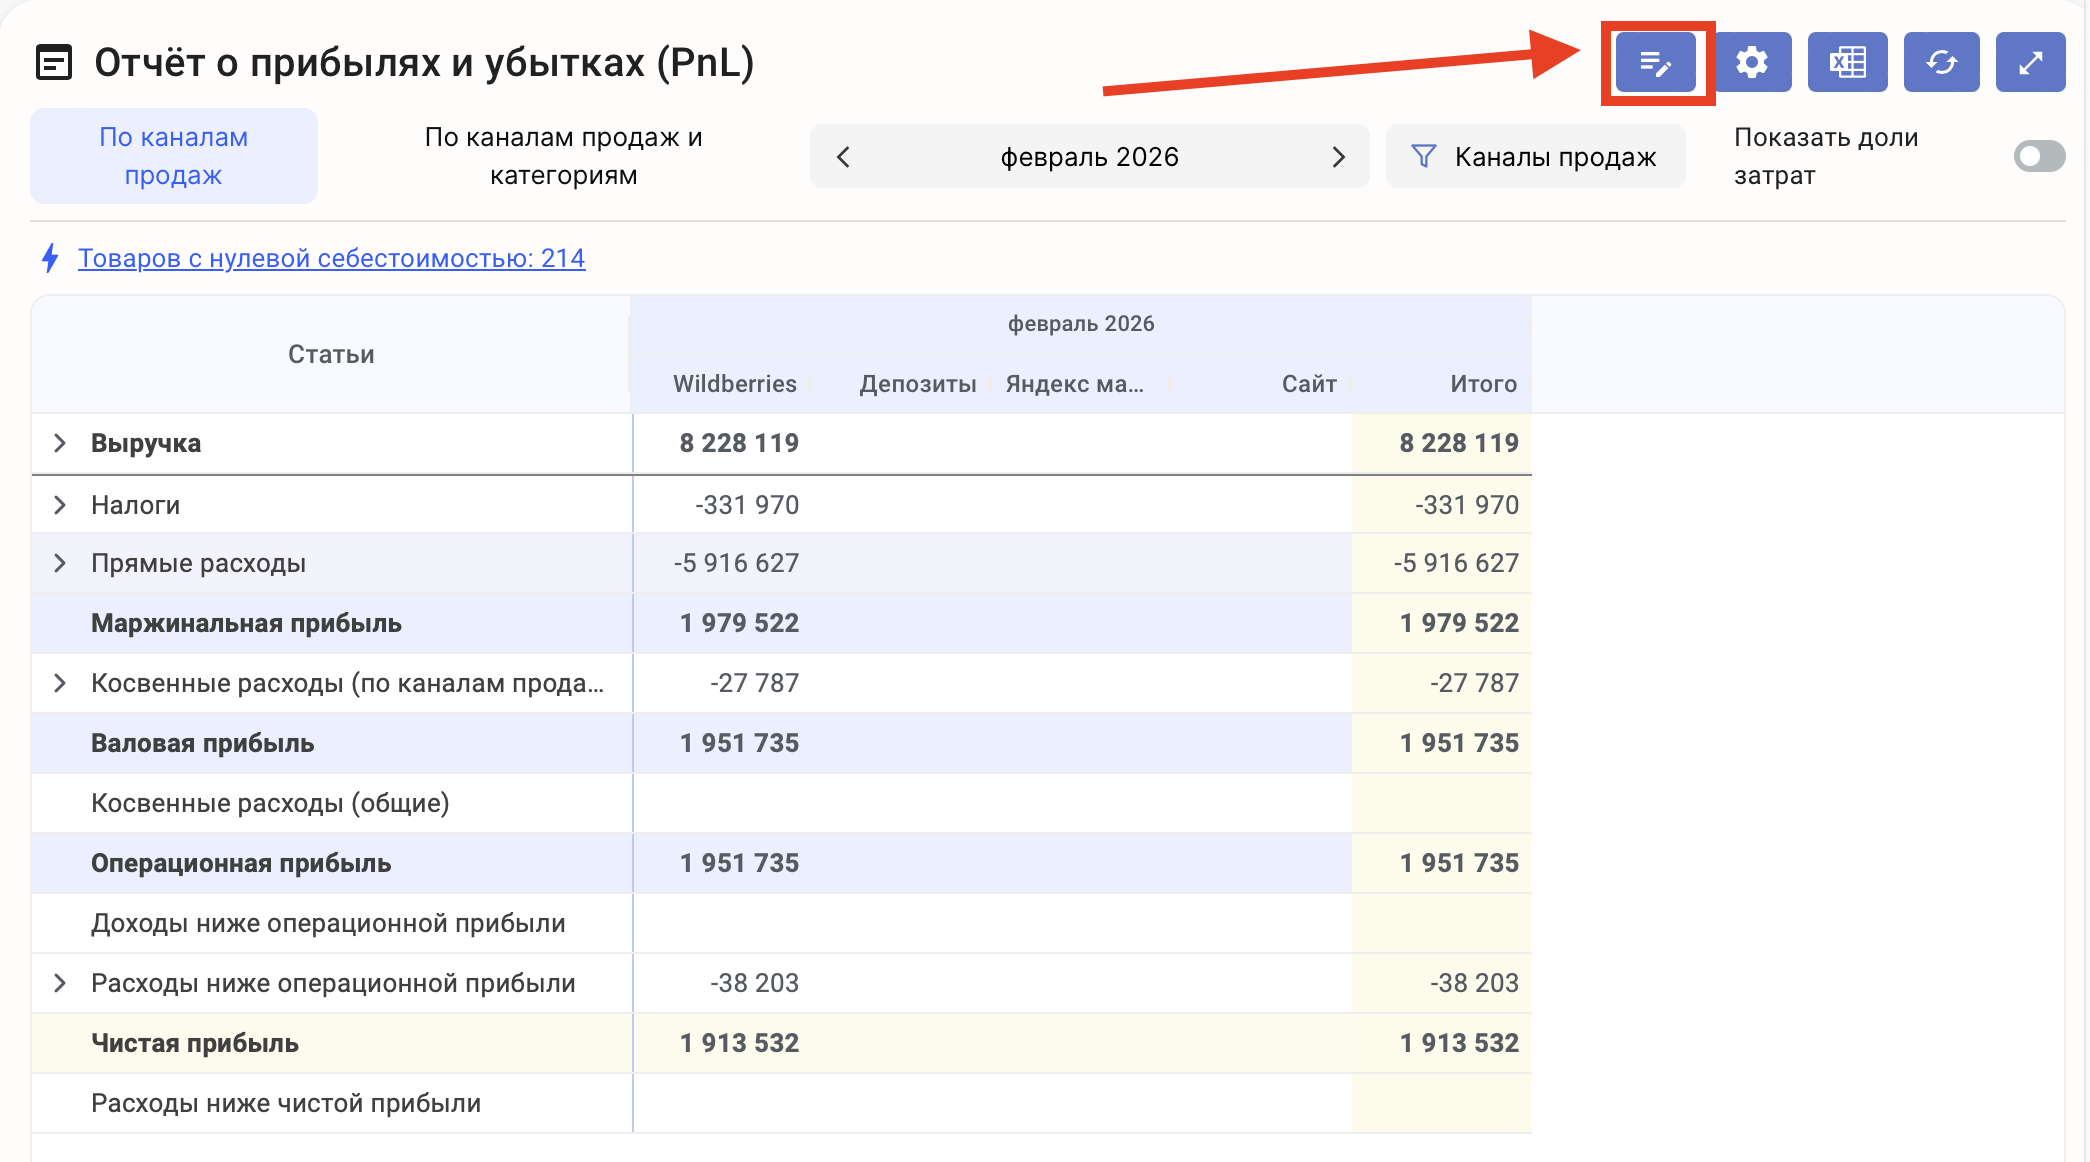Go to next month arrow
Viewport: 2090px width, 1162px height.
pos(1338,157)
